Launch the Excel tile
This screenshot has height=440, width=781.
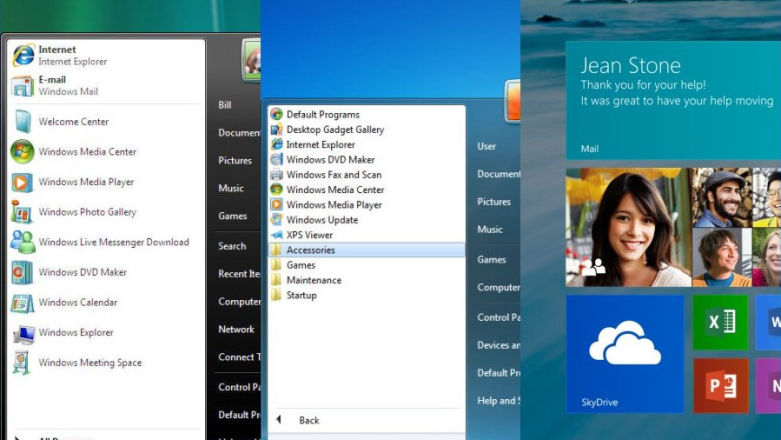[721, 322]
